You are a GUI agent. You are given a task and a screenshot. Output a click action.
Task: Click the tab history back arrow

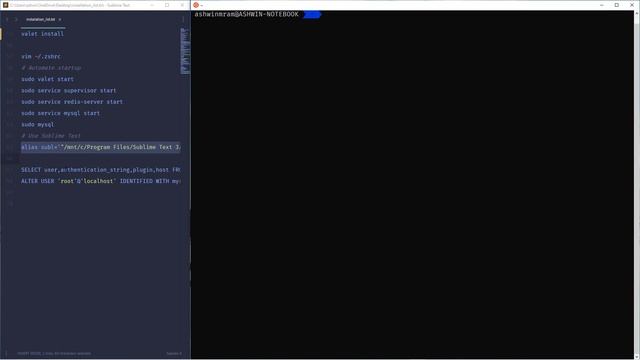[7, 19]
